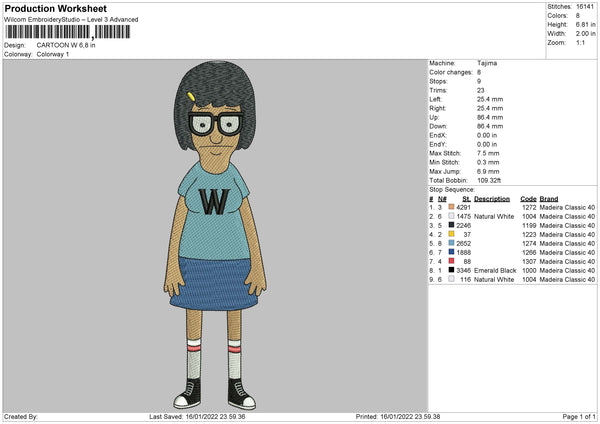Click the Height value 6.81 in

coord(585,24)
